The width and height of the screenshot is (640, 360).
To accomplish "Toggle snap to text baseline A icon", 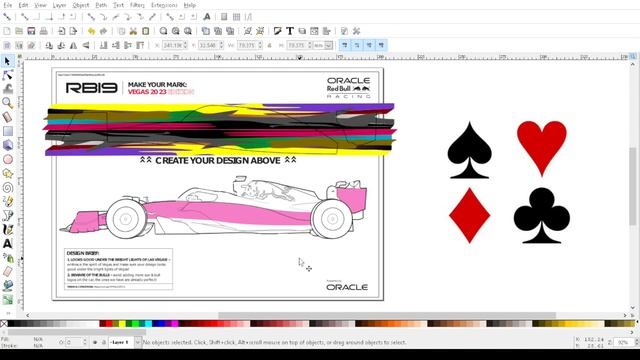I will pos(207,17).
